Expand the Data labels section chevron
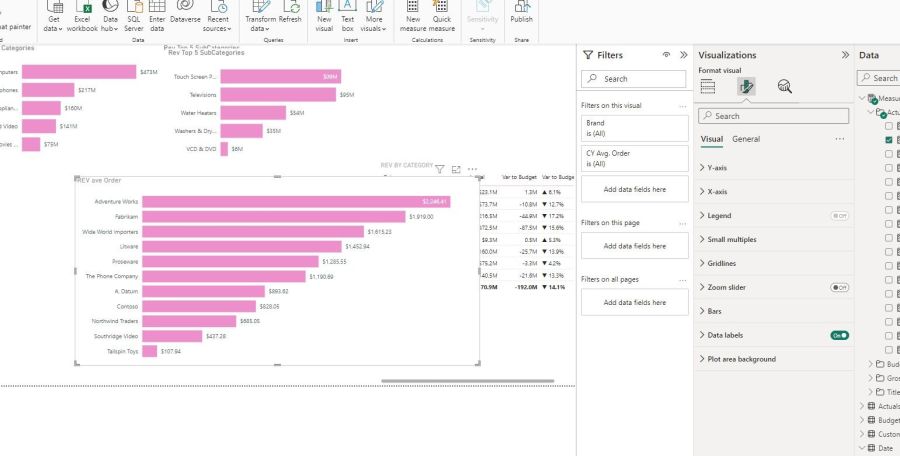 (703, 335)
